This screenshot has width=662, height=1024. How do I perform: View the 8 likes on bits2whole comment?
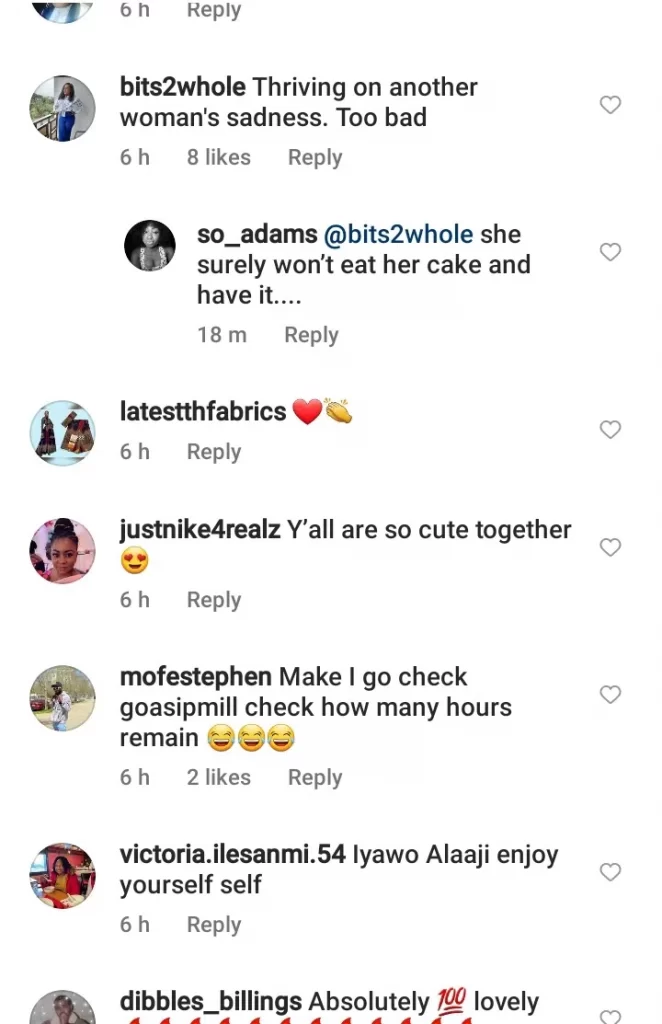click(x=218, y=158)
